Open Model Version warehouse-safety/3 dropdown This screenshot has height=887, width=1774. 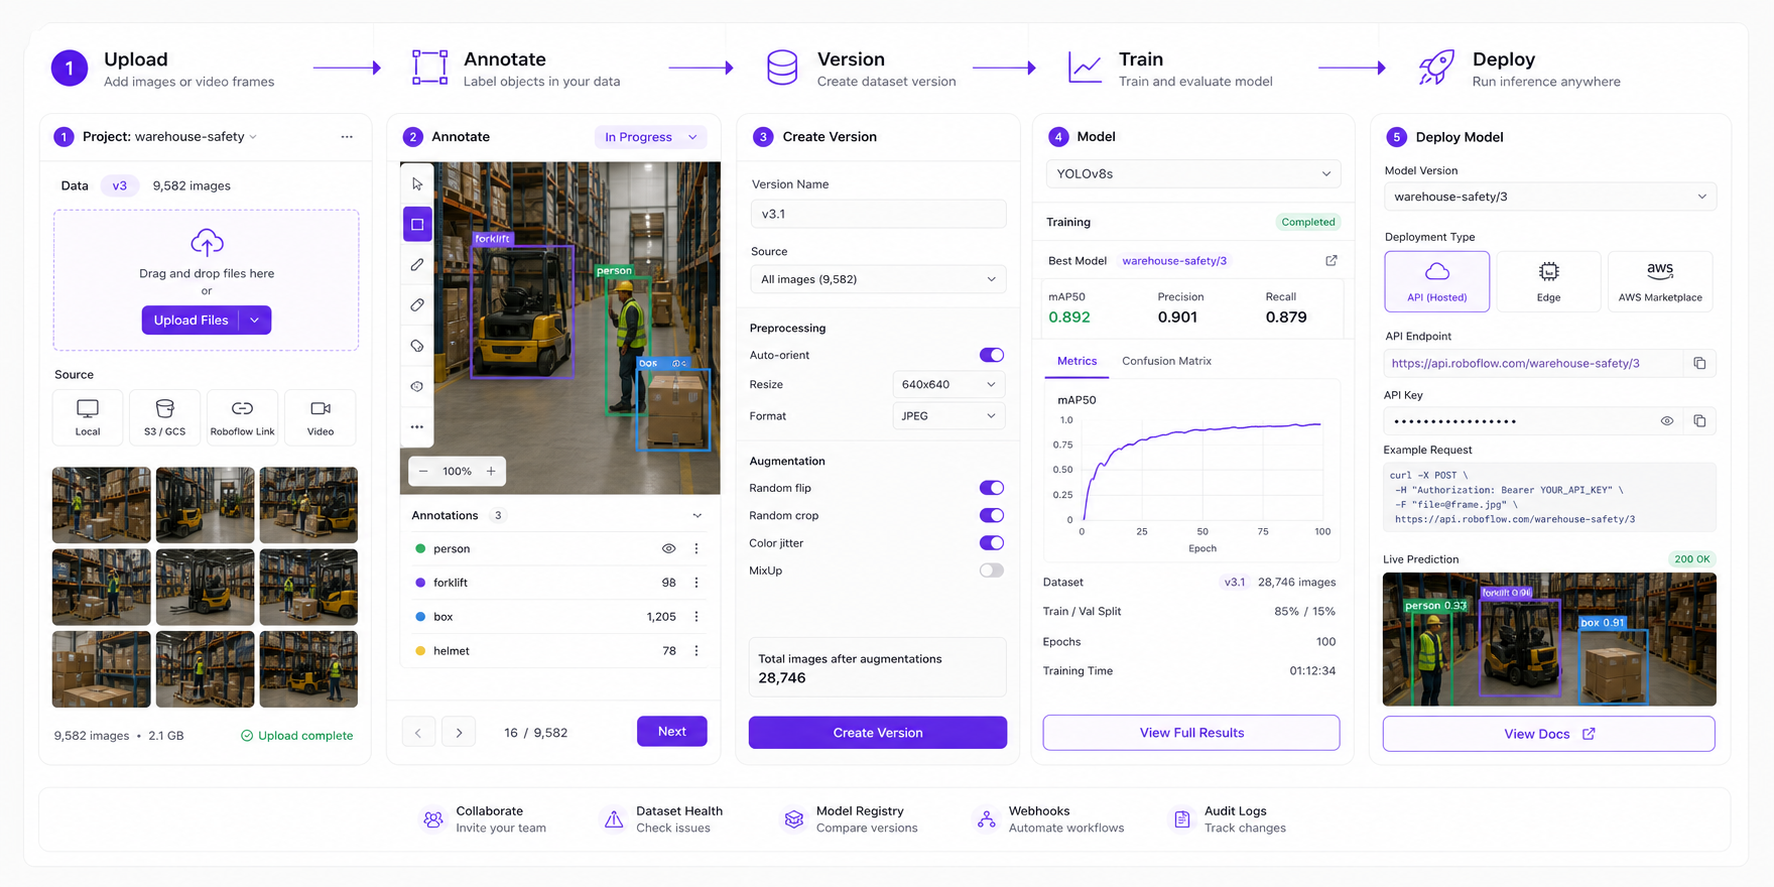1550,197
